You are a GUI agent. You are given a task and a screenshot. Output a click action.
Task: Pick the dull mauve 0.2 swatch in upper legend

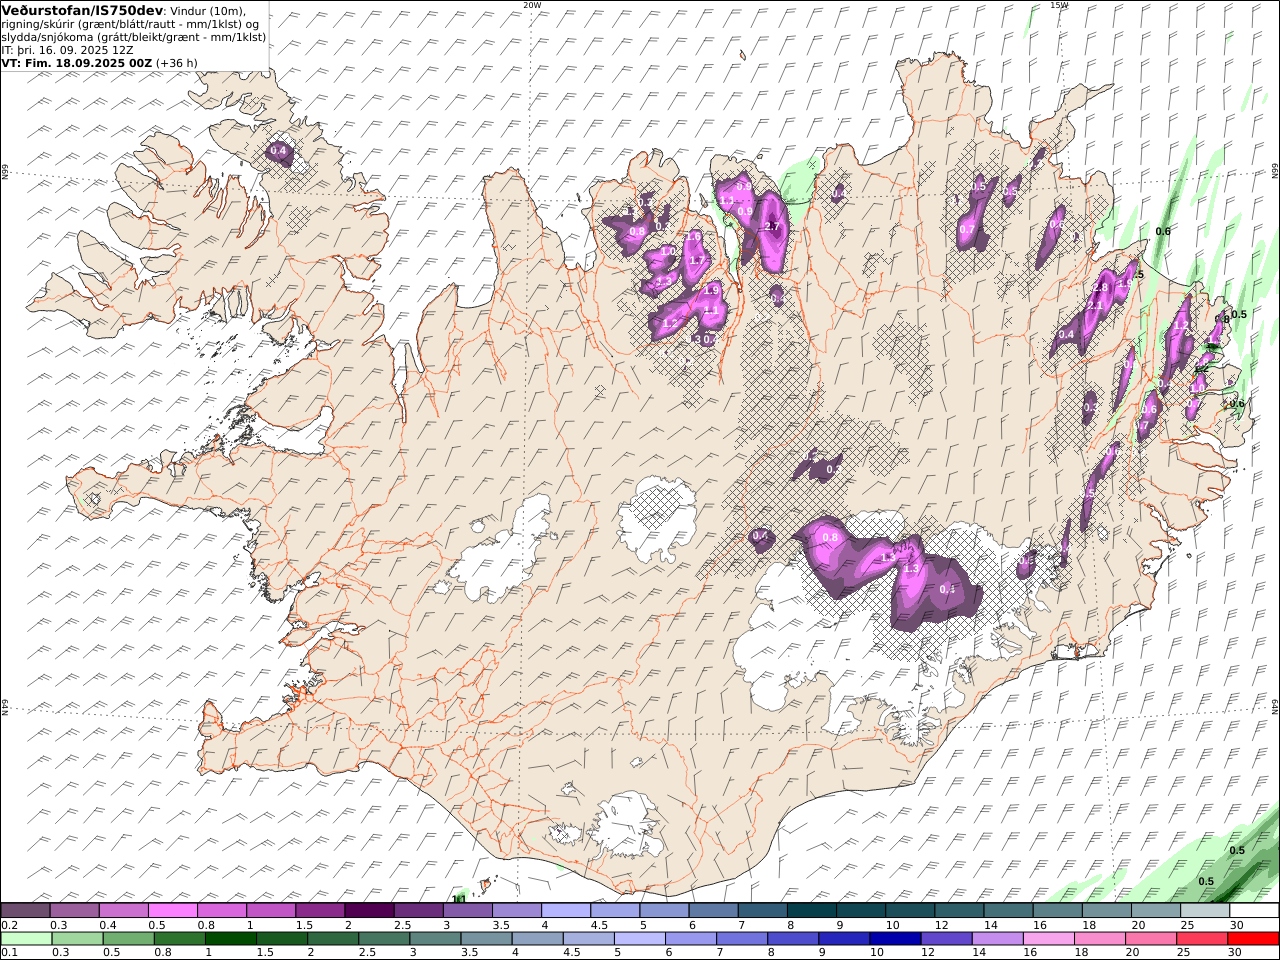click(x=25, y=911)
